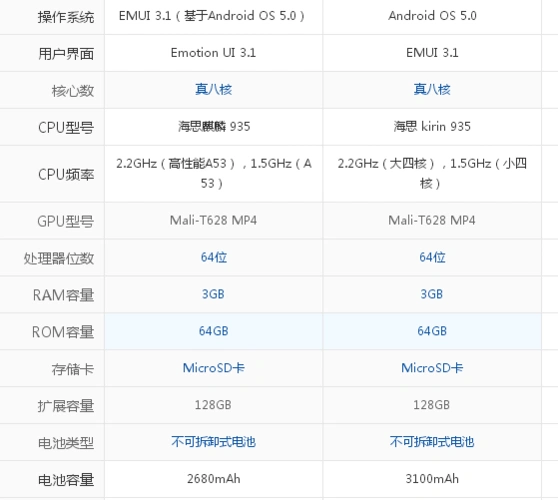Click the 真八核 link in second phone column
This screenshot has width=558, height=500.
(x=432, y=89)
